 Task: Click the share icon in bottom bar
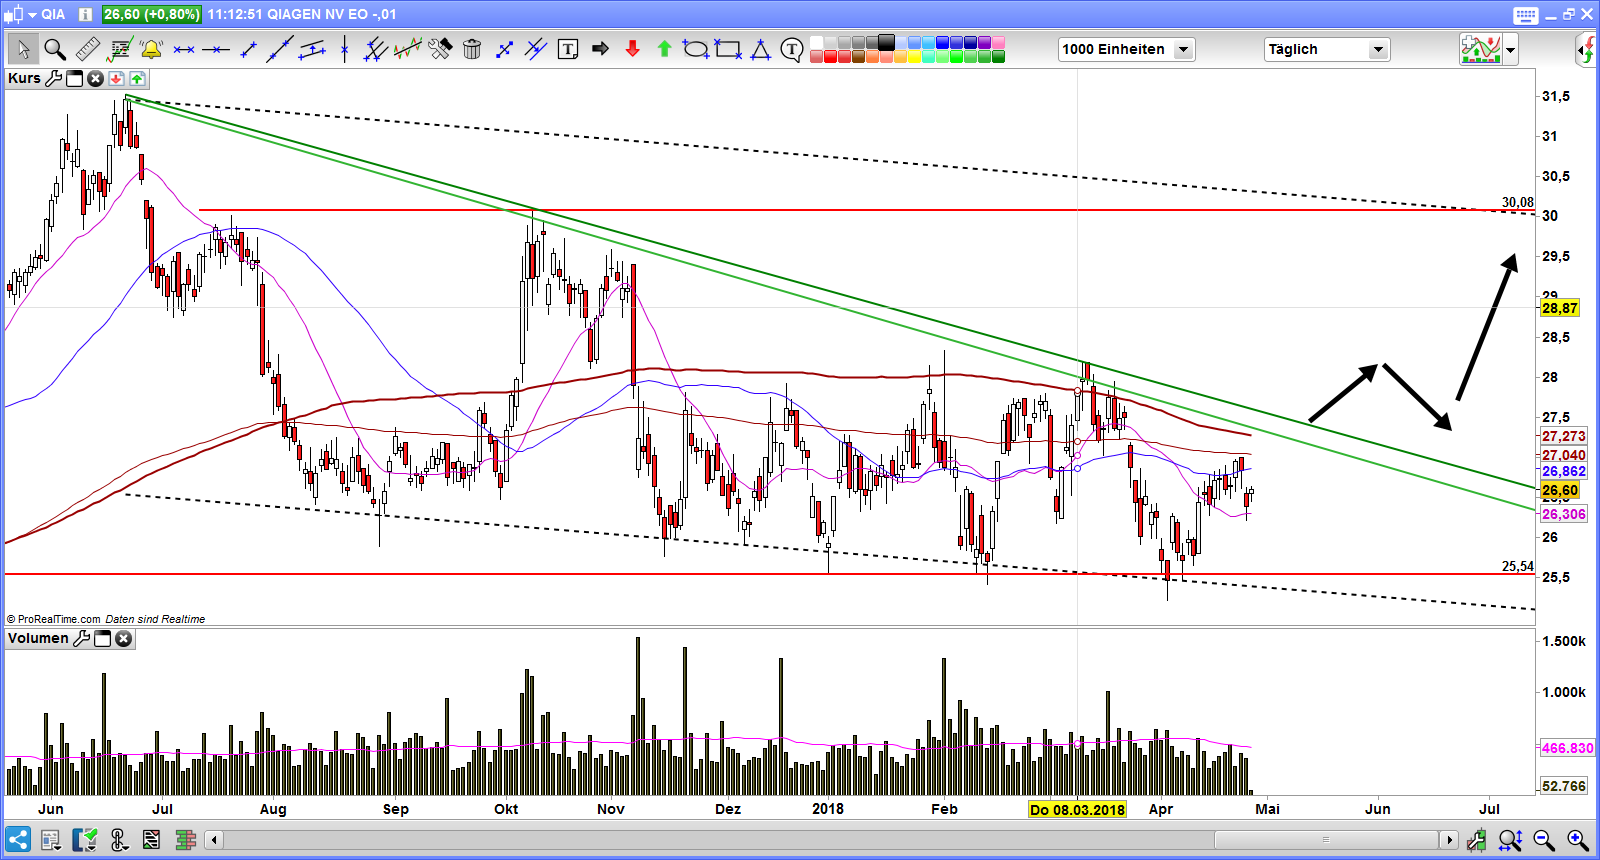click(18, 839)
